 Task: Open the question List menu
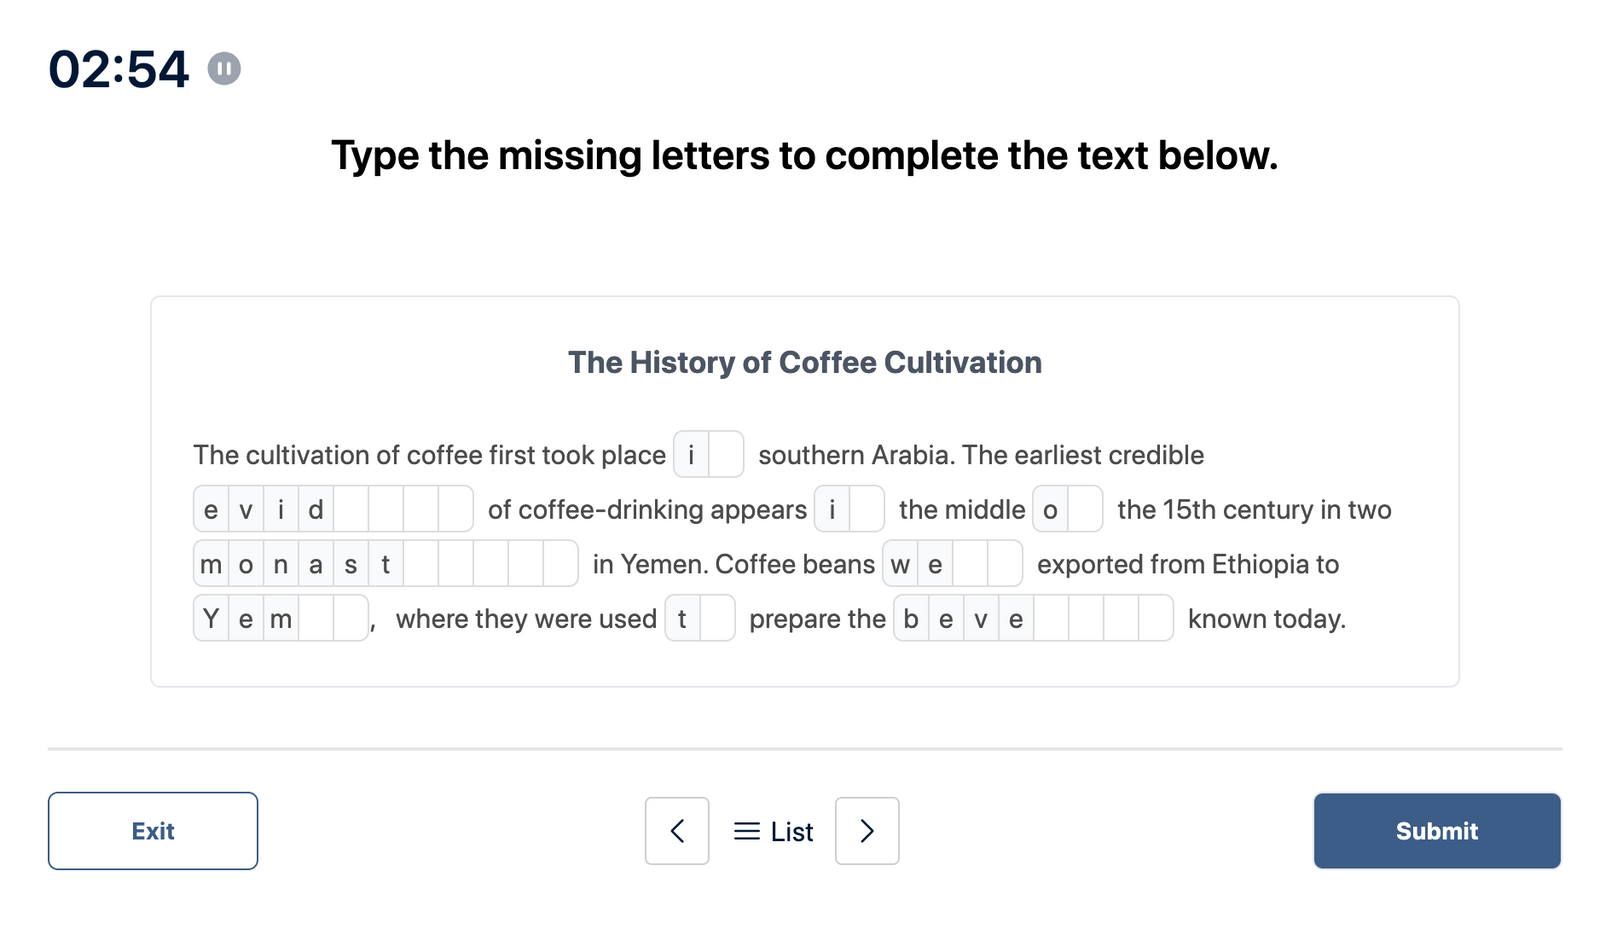point(773,831)
